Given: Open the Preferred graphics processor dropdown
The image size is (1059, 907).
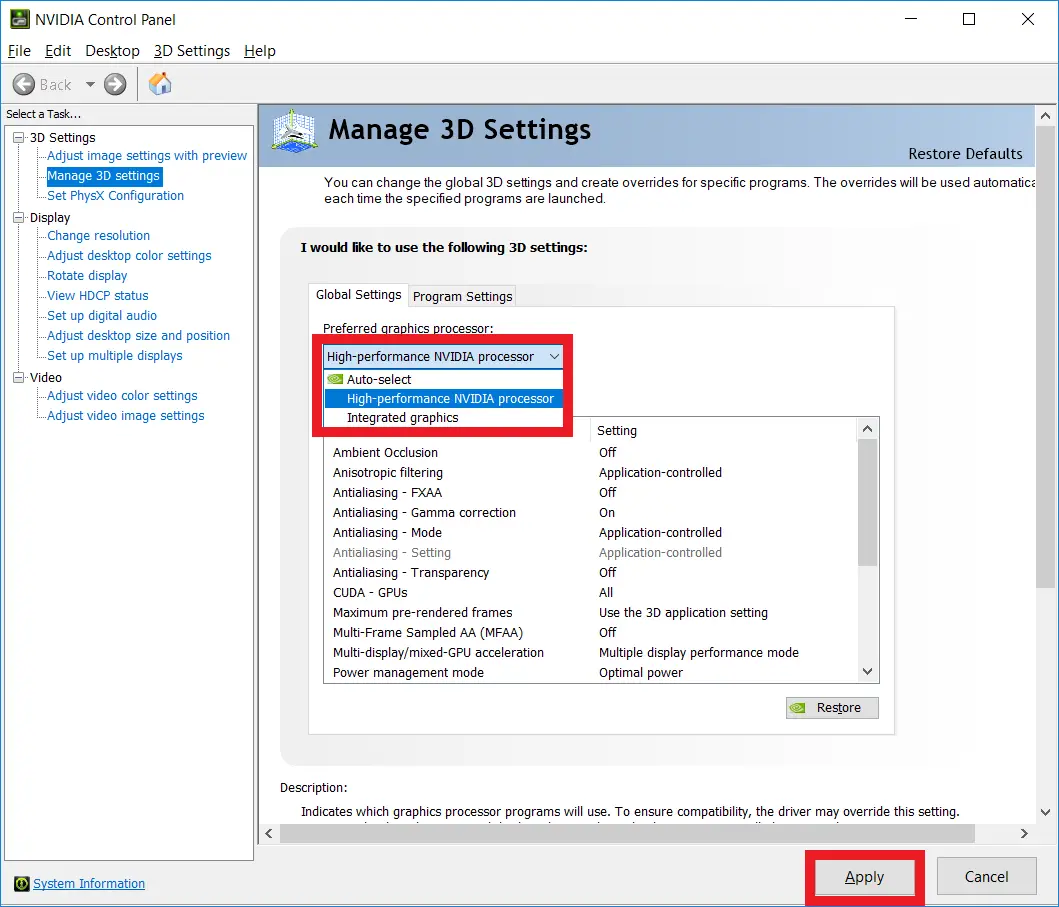Looking at the screenshot, I should click(554, 356).
